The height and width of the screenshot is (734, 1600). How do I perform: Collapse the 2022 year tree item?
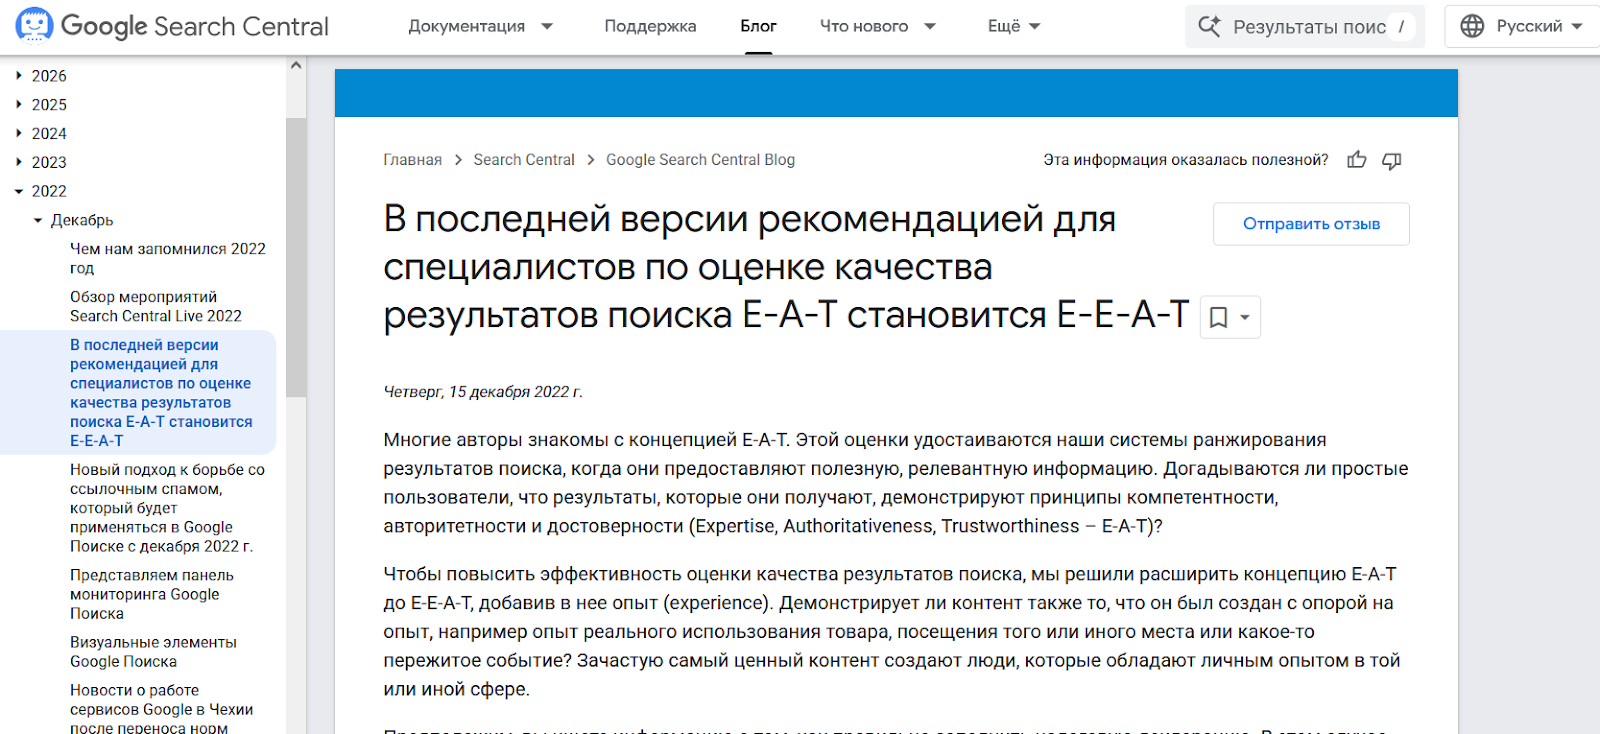(19, 191)
